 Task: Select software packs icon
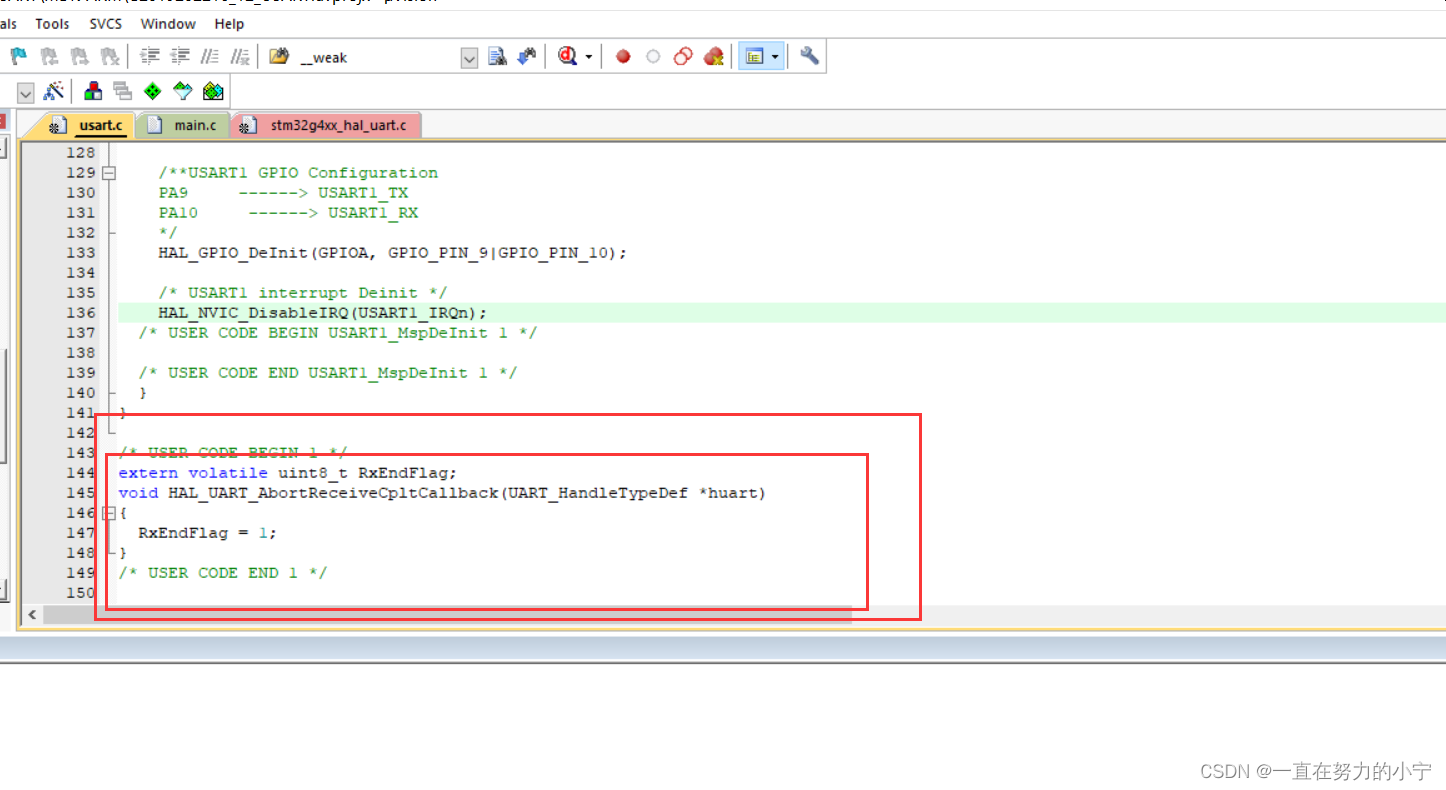pos(182,91)
